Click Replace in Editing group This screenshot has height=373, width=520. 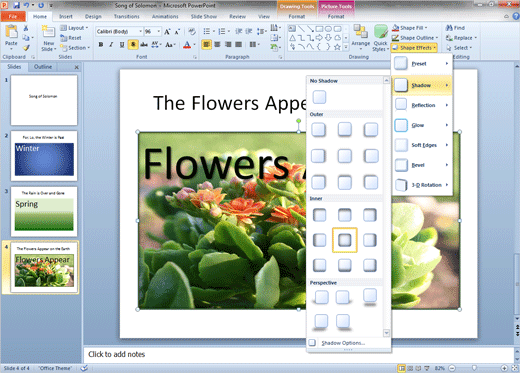tap(461, 38)
